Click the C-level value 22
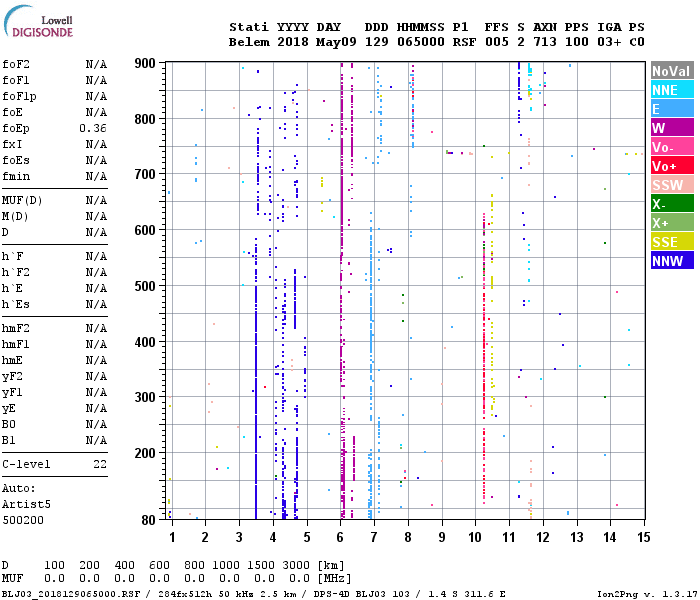The height and width of the screenshot is (600, 700). (100, 464)
